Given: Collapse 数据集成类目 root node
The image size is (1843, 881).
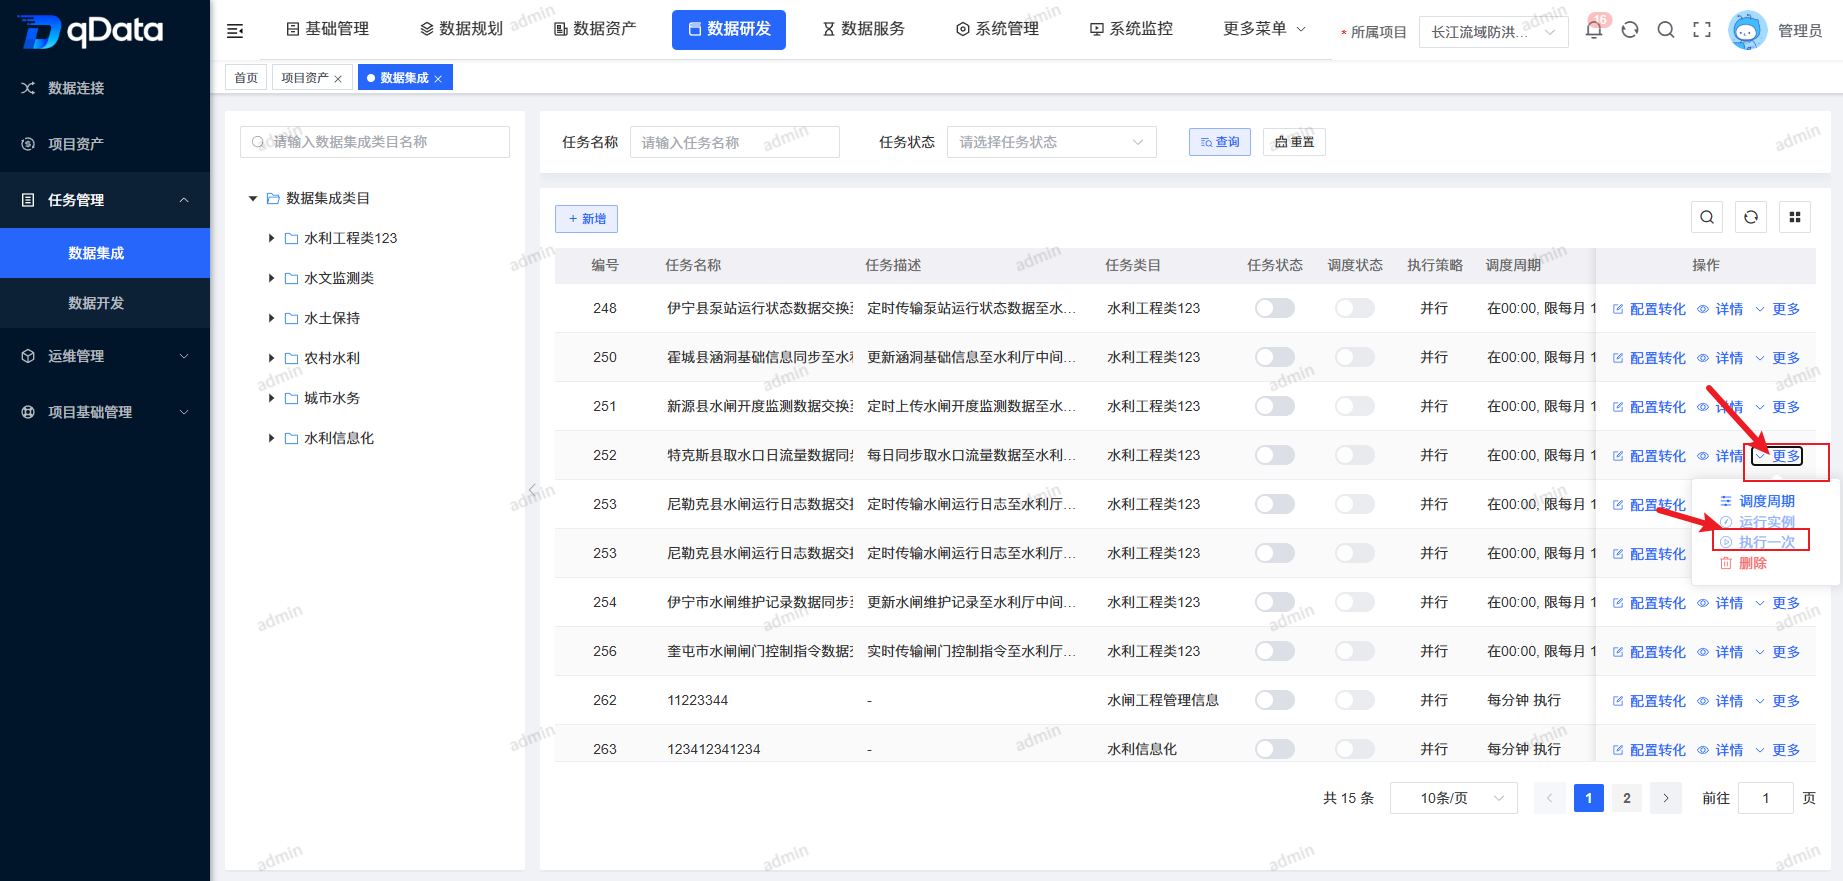Looking at the screenshot, I should [x=253, y=198].
